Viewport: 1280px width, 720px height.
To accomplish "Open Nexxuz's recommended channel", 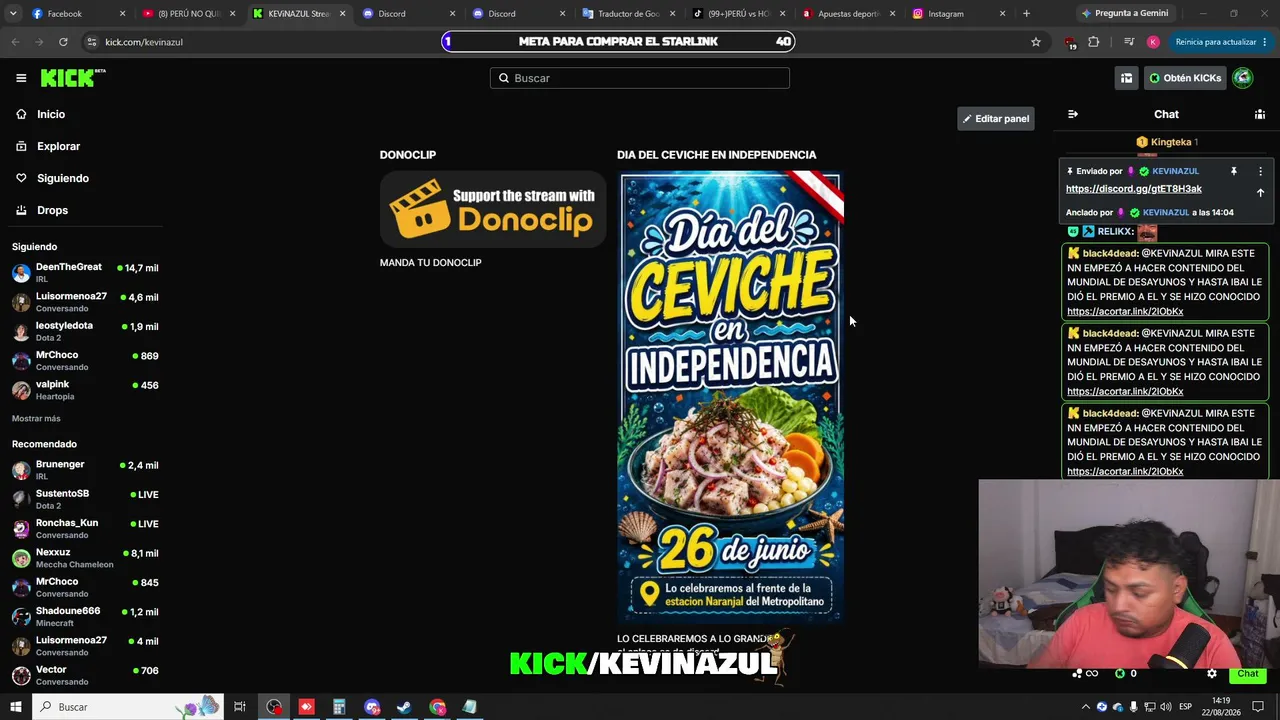I will (85, 558).
